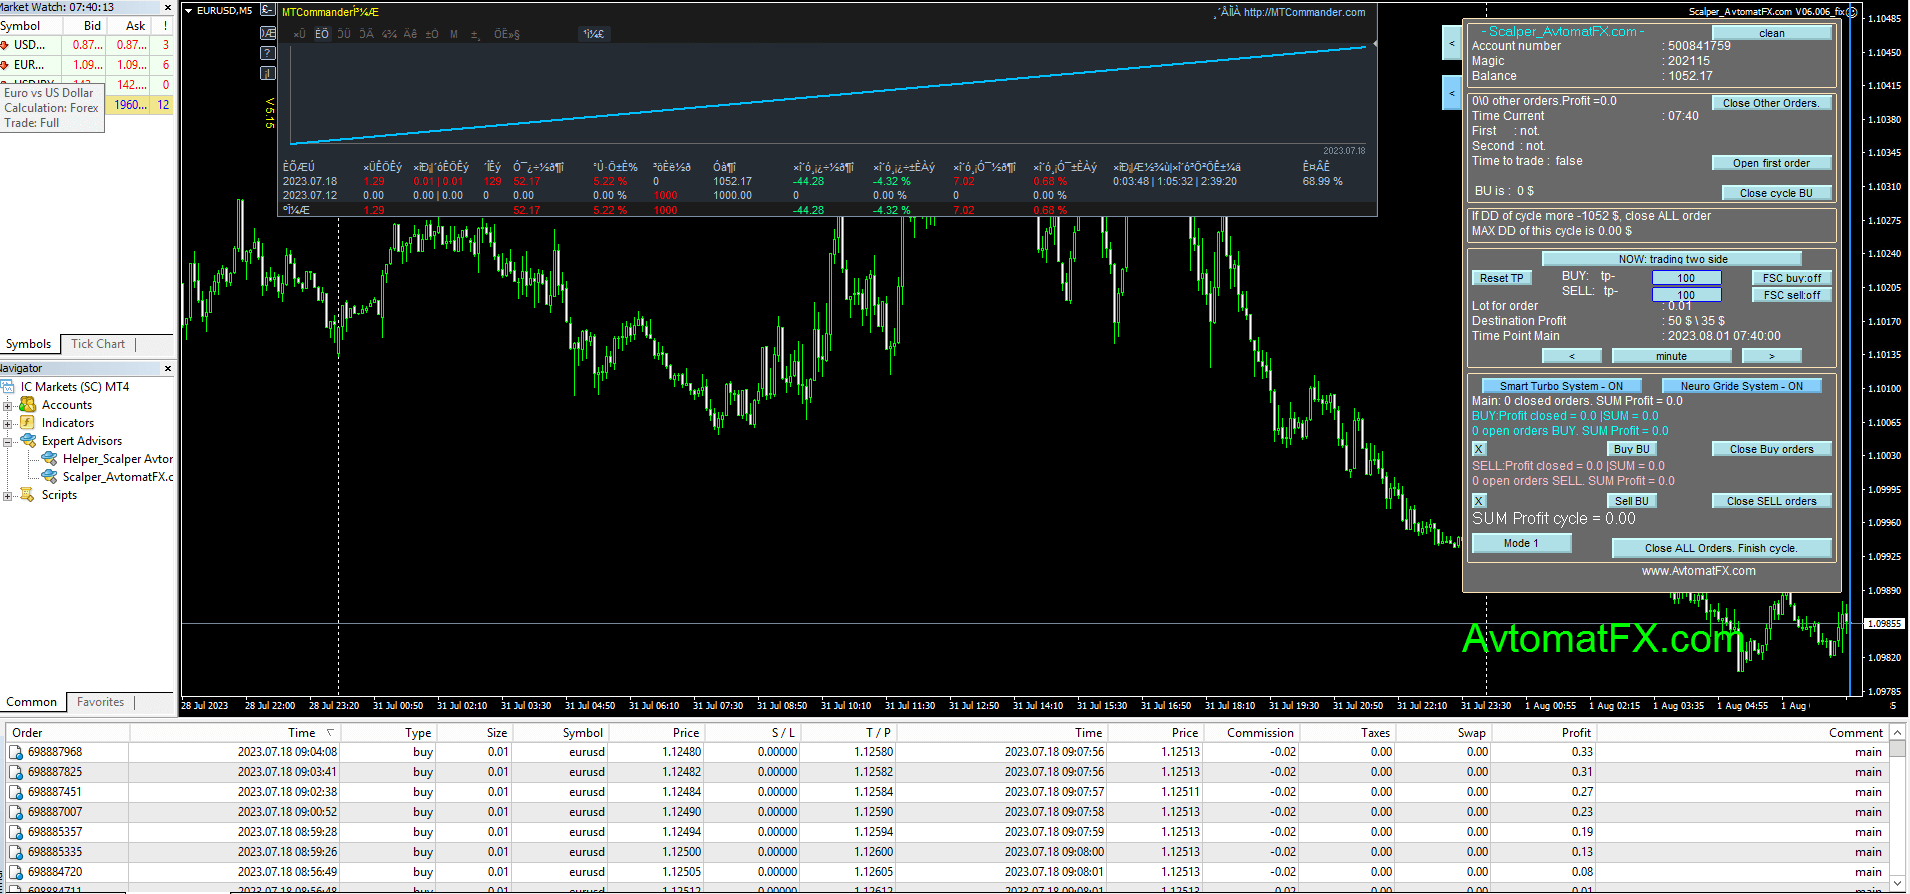Screen dimensions: 1910x894
Task: Expand the Scripts tree node
Action: 7,495
